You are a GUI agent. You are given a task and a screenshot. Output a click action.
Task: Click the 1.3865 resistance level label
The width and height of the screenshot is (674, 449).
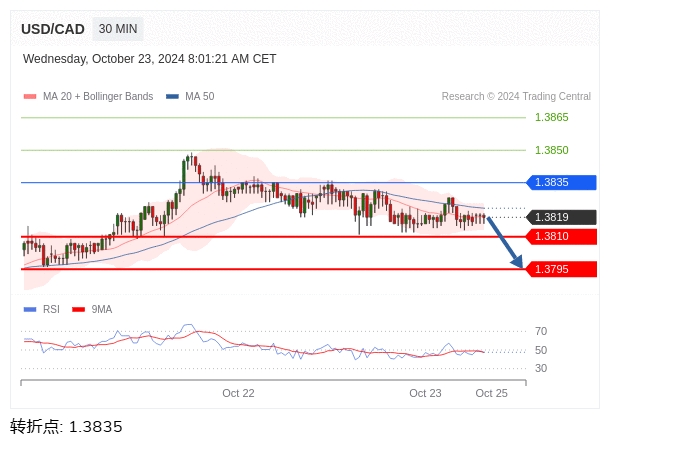pyautogui.click(x=551, y=117)
